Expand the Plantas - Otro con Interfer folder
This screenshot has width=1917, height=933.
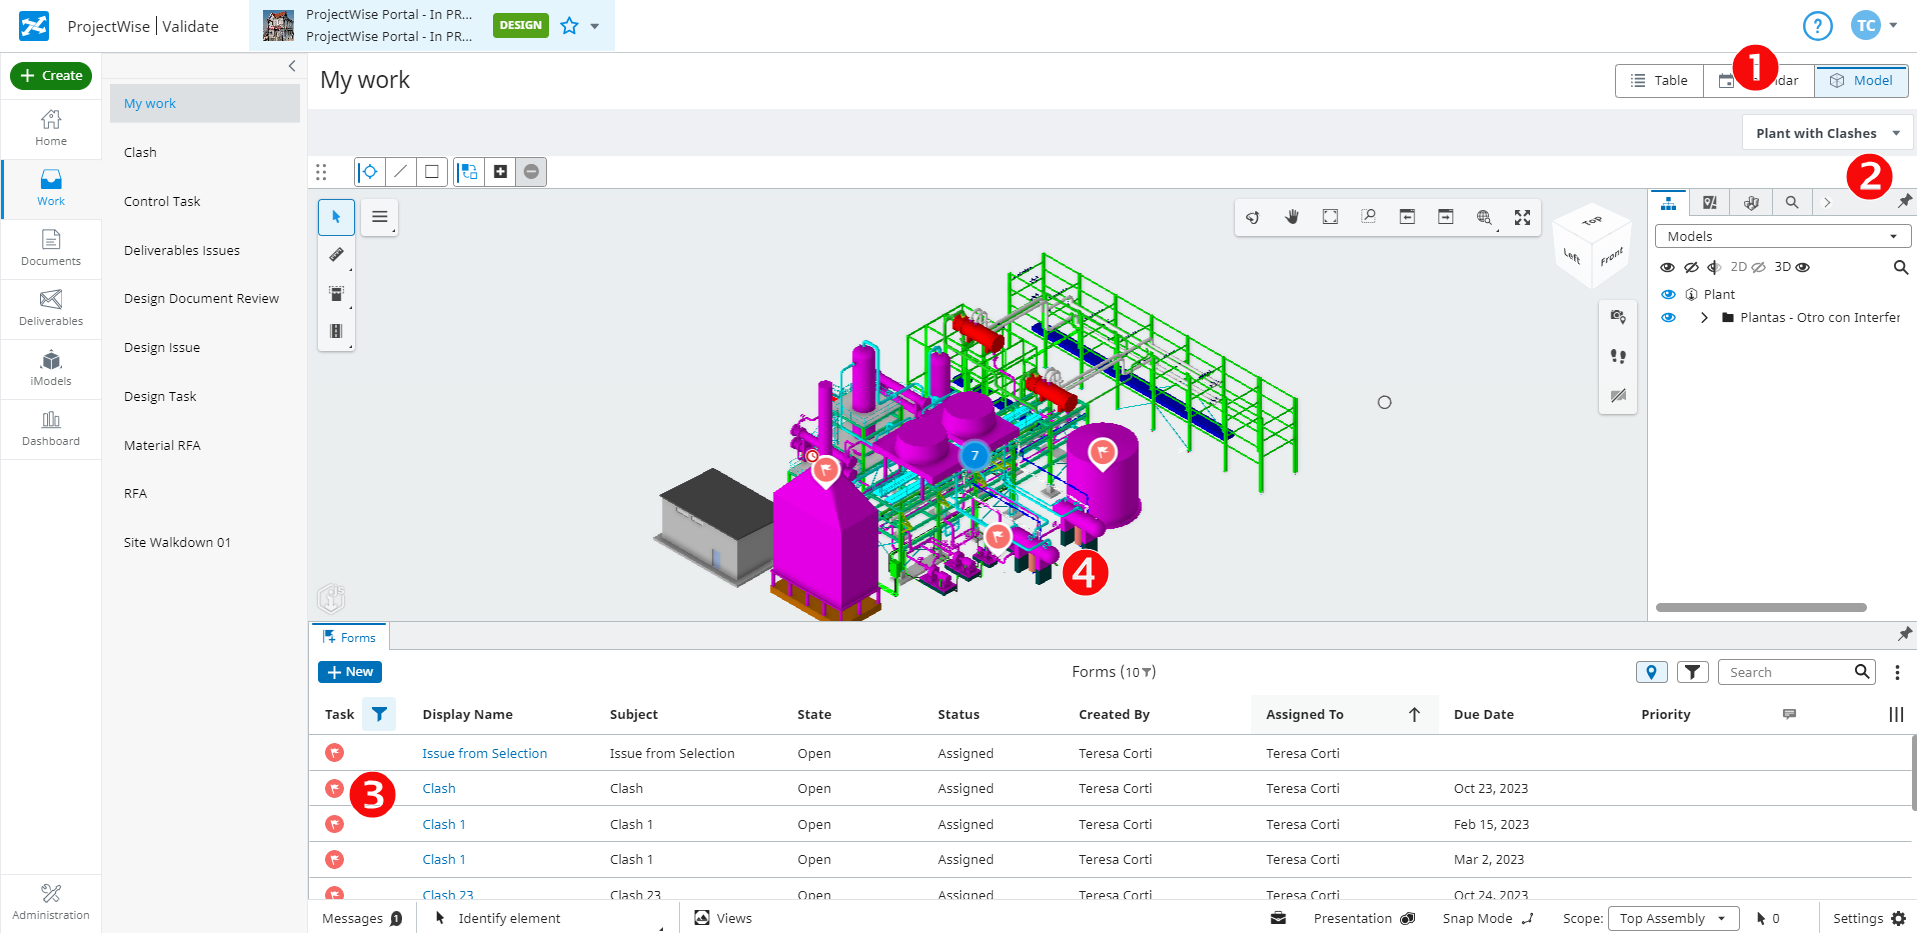(1704, 317)
